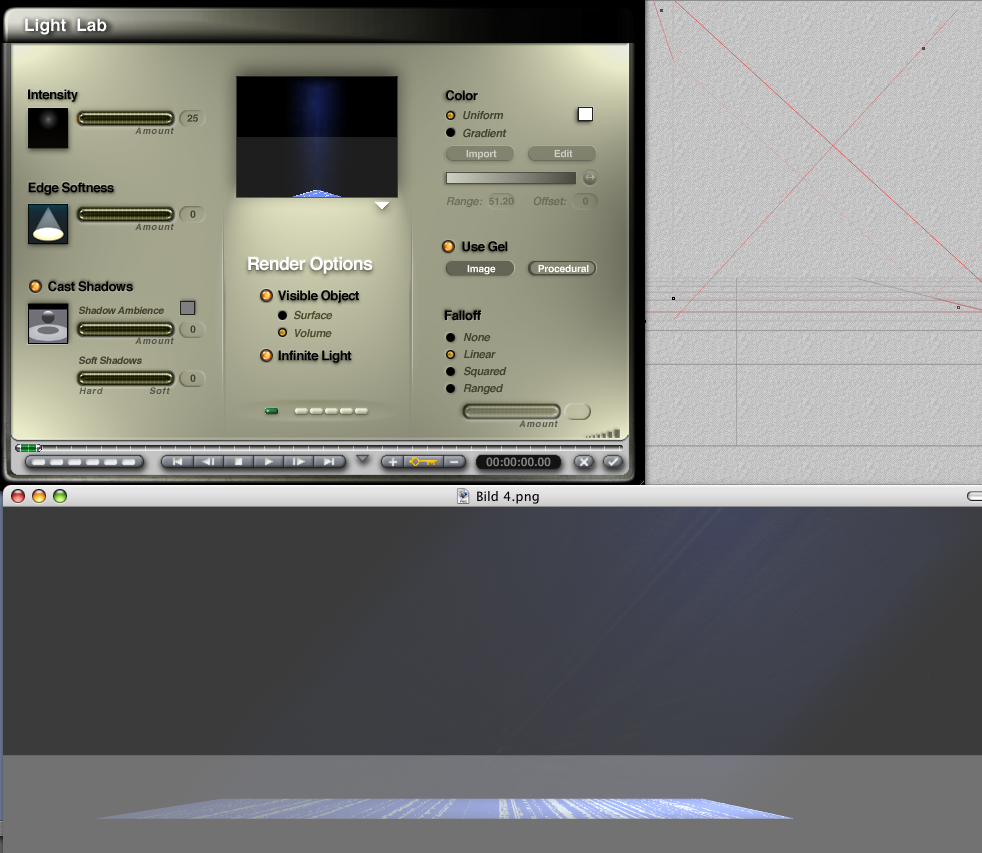Click the Cast Shadows sphere thumbnail

[x=48, y=323]
